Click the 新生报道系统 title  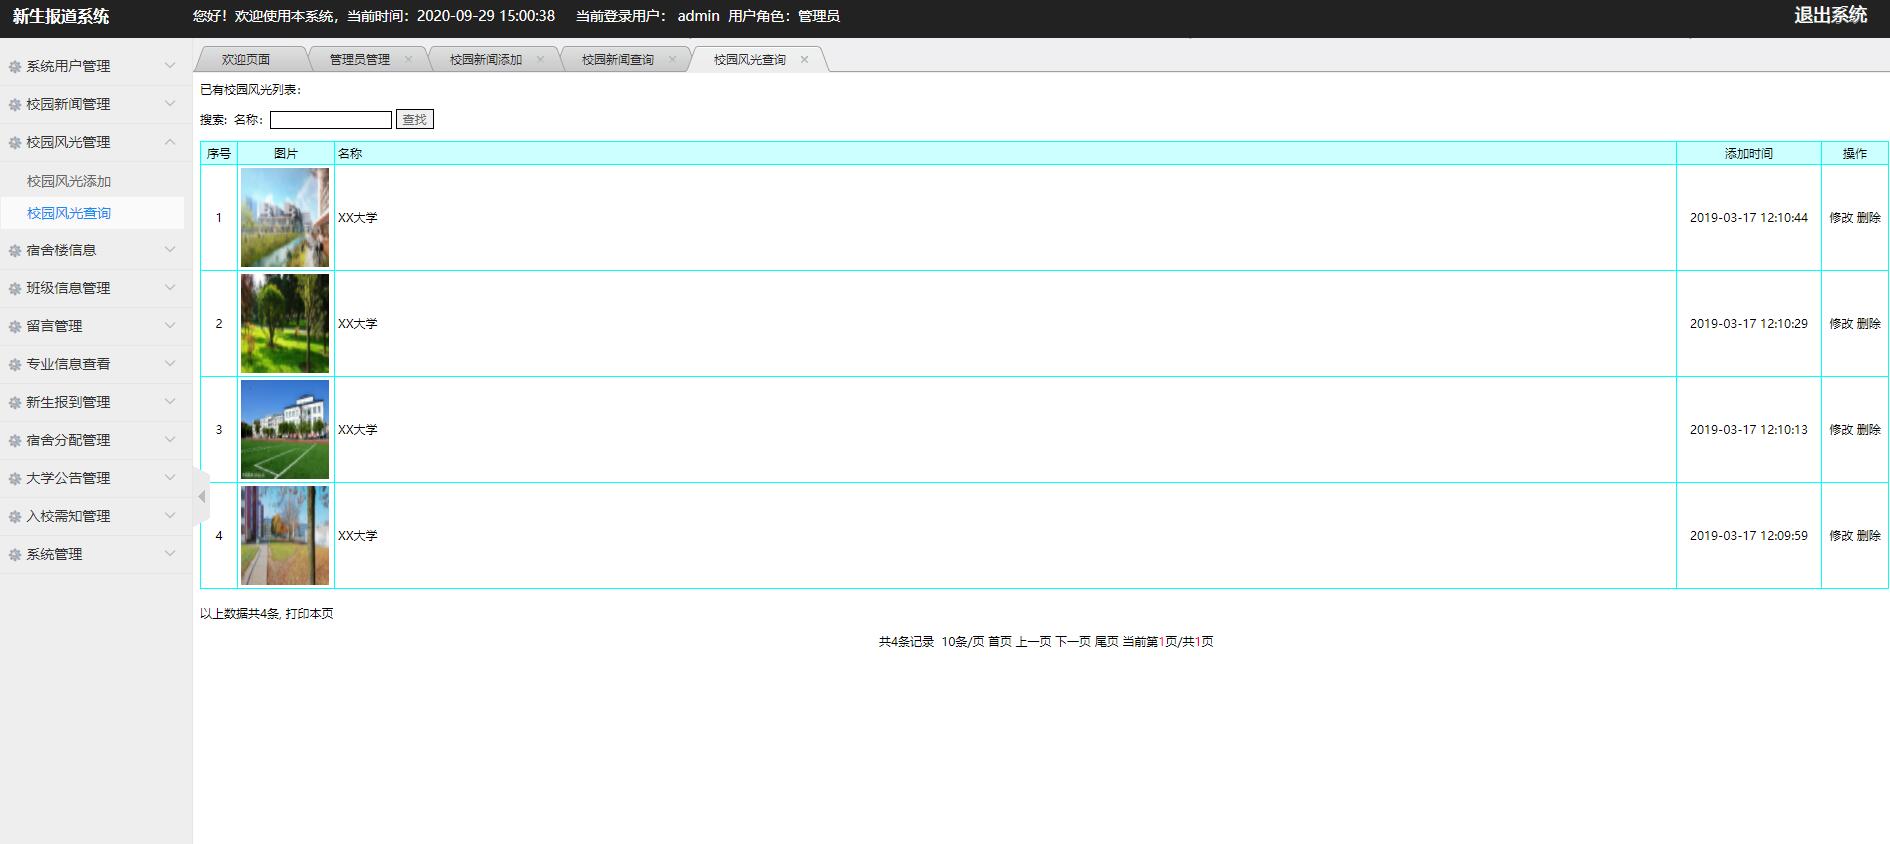pos(61,16)
